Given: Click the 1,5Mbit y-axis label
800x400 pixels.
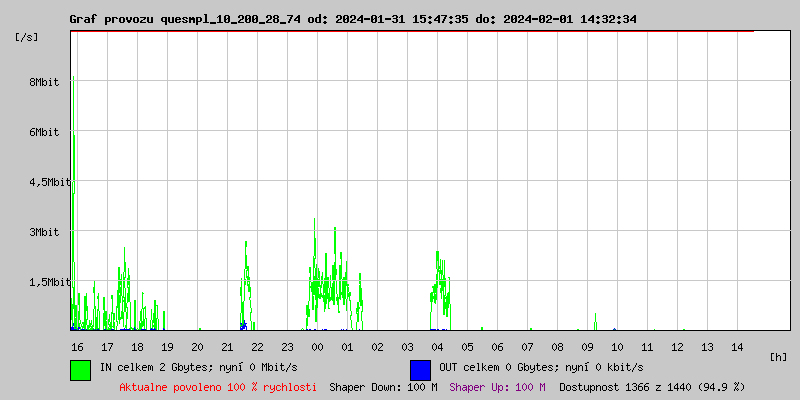Looking at the screenshot, I should coord(46,282).
